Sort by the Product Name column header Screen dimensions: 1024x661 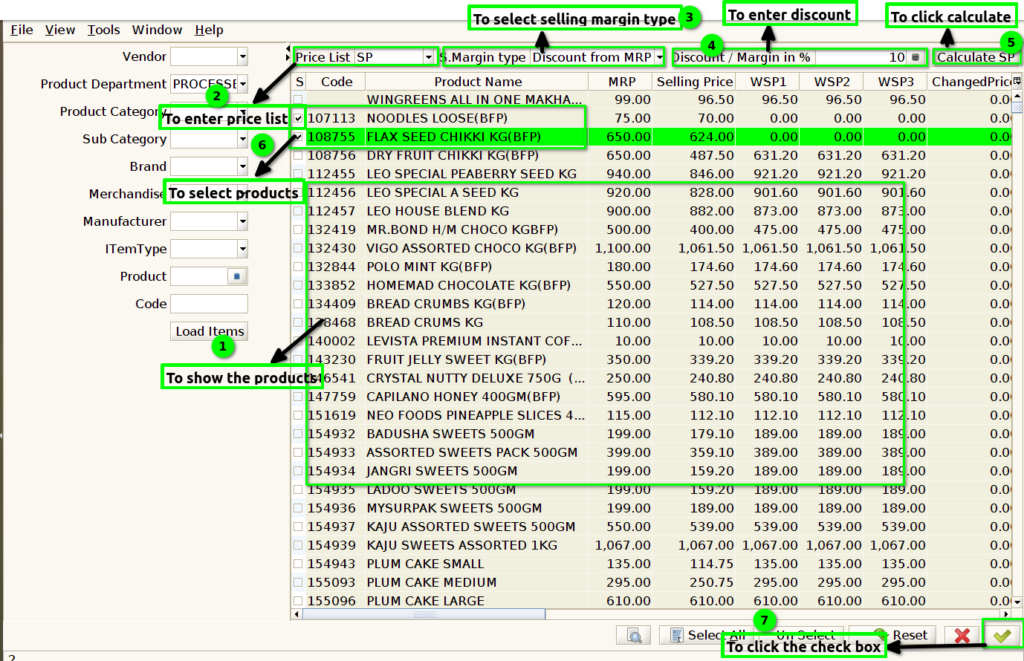(477, 82)
